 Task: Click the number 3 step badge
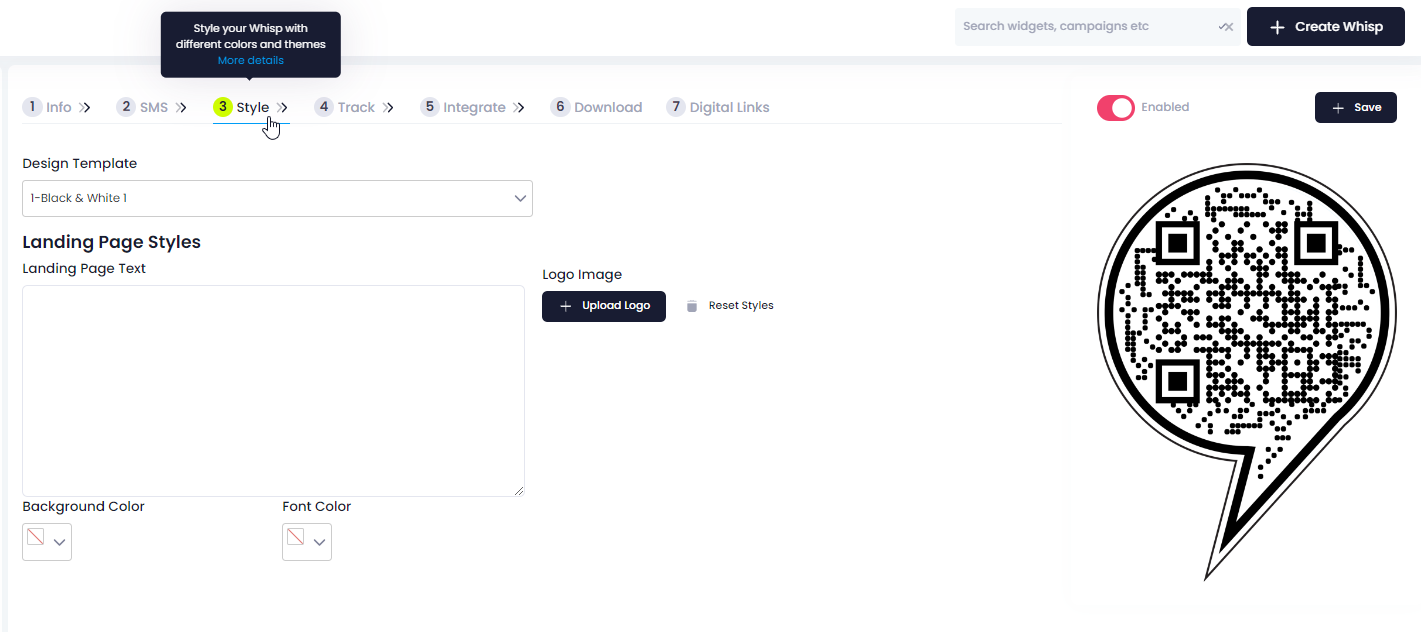pos(223,107)
